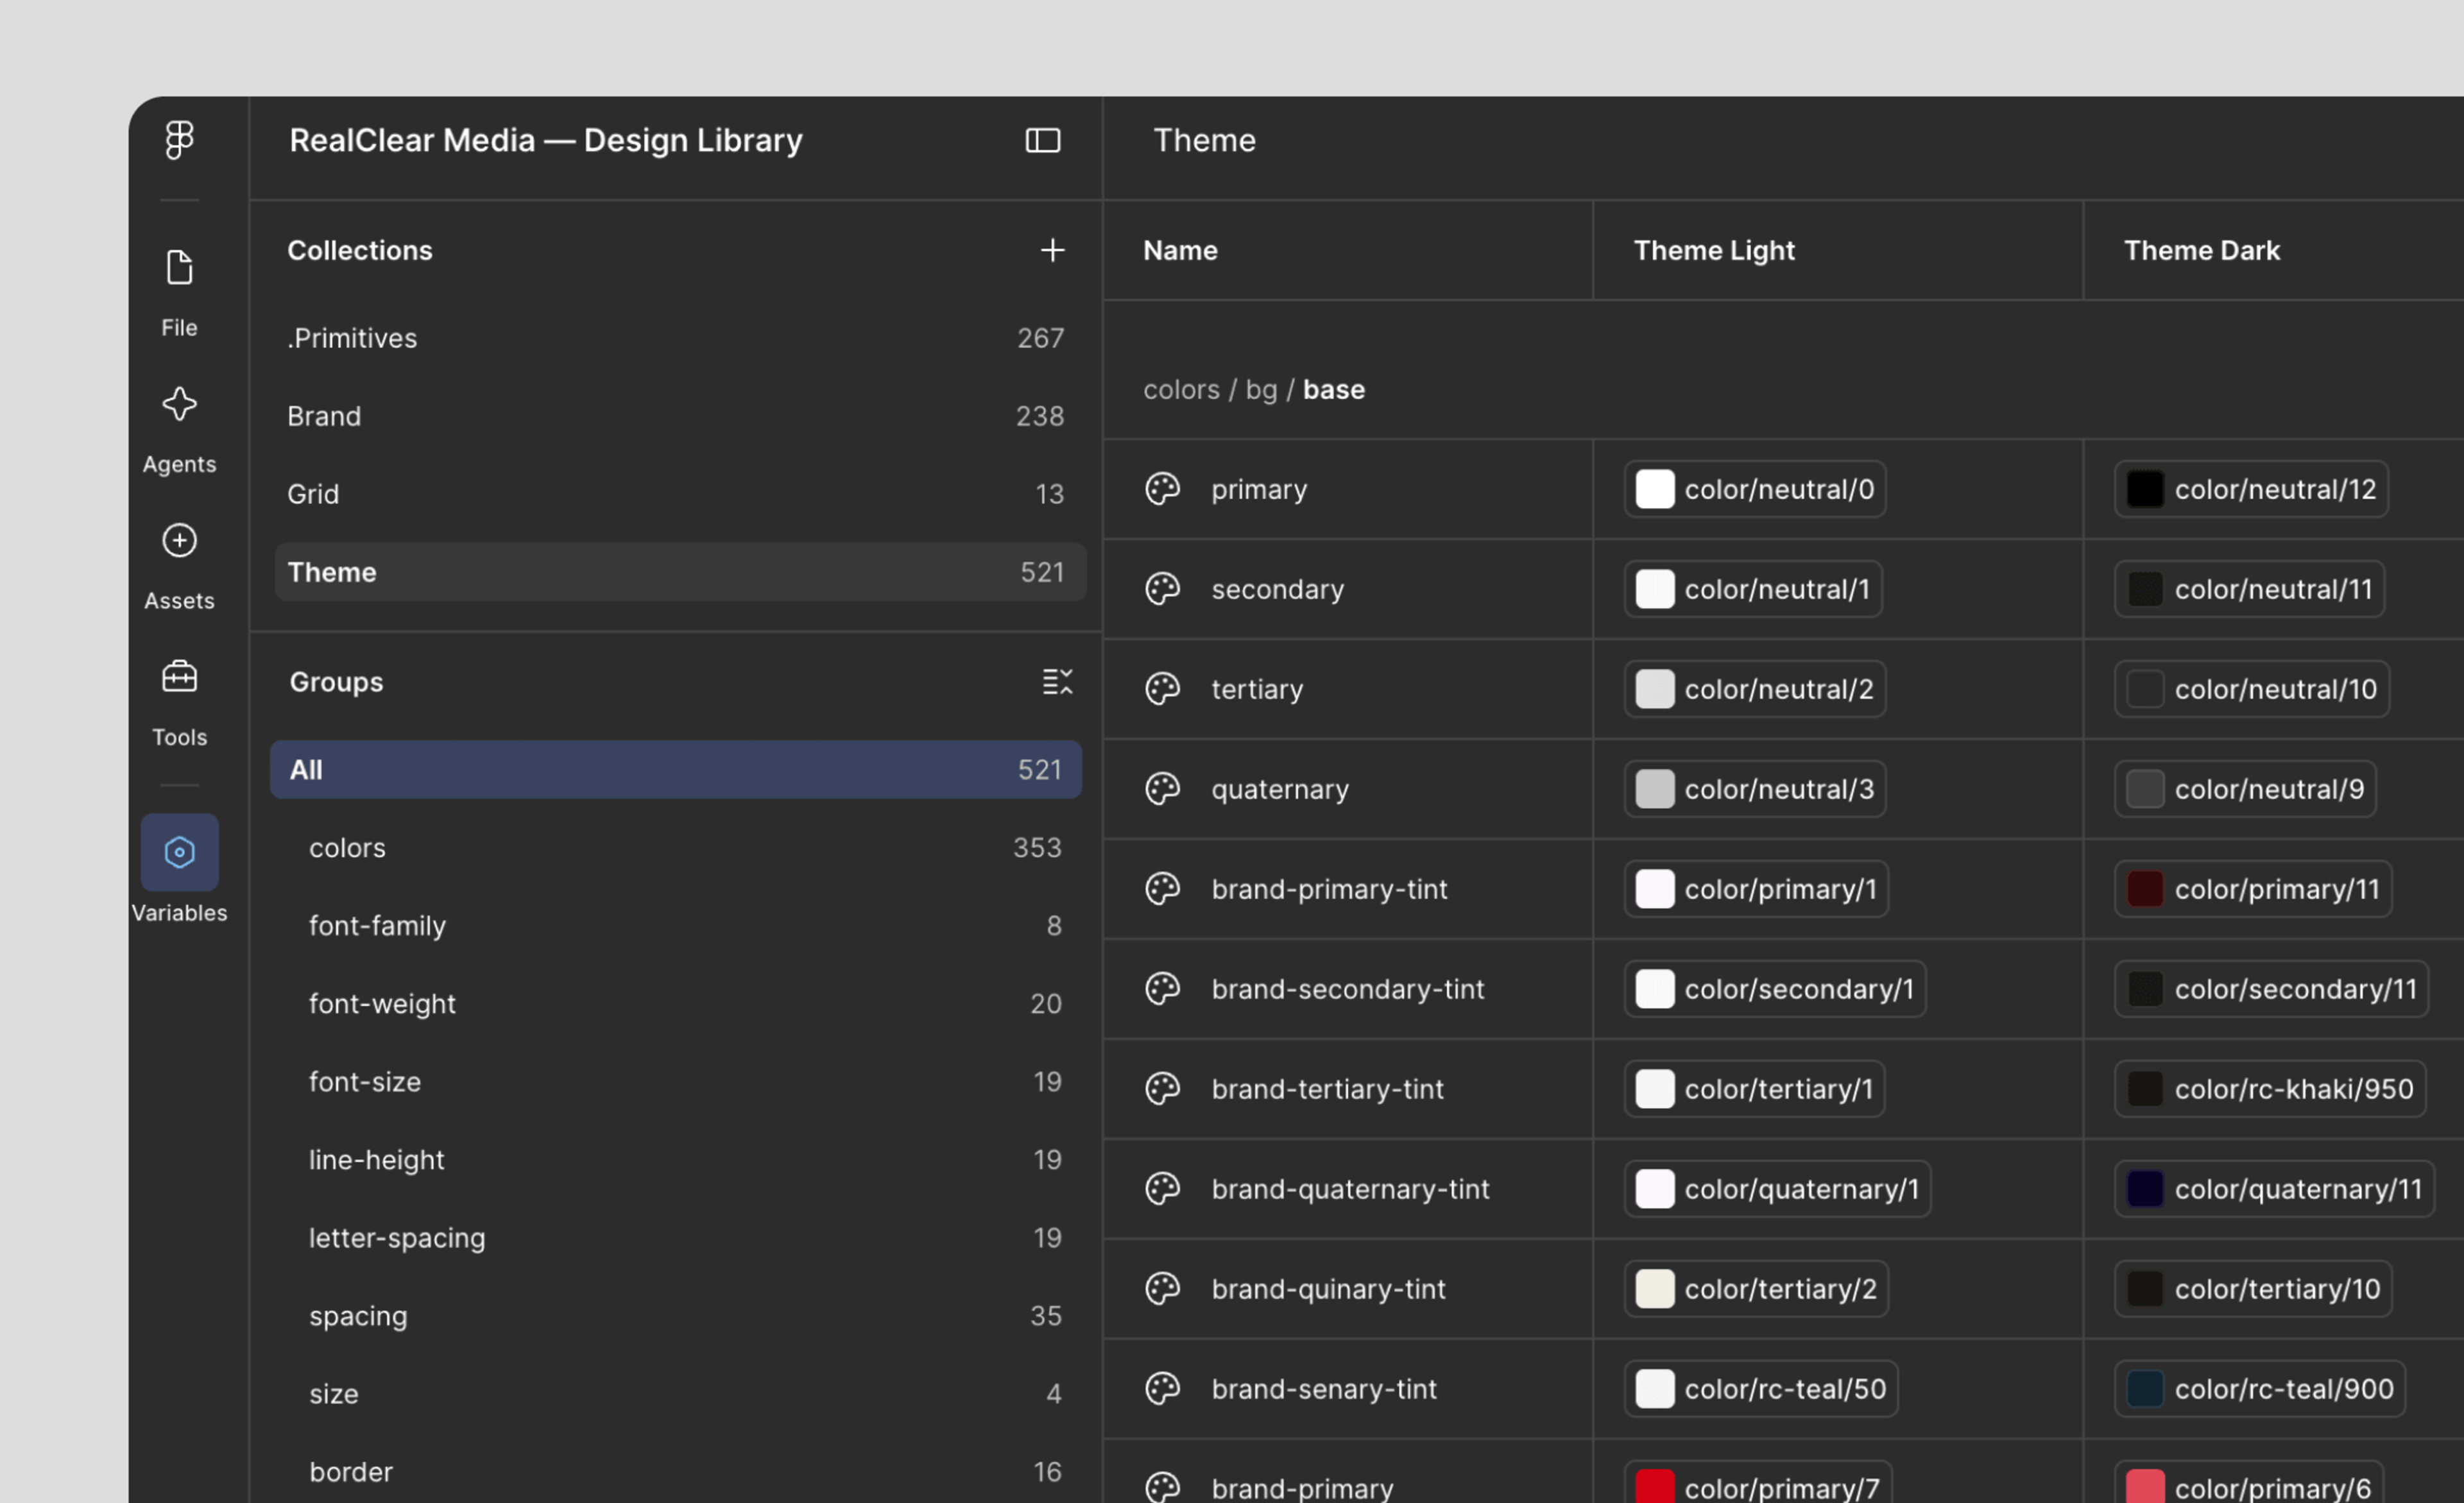Add a new collection with plus icon

1052,250
